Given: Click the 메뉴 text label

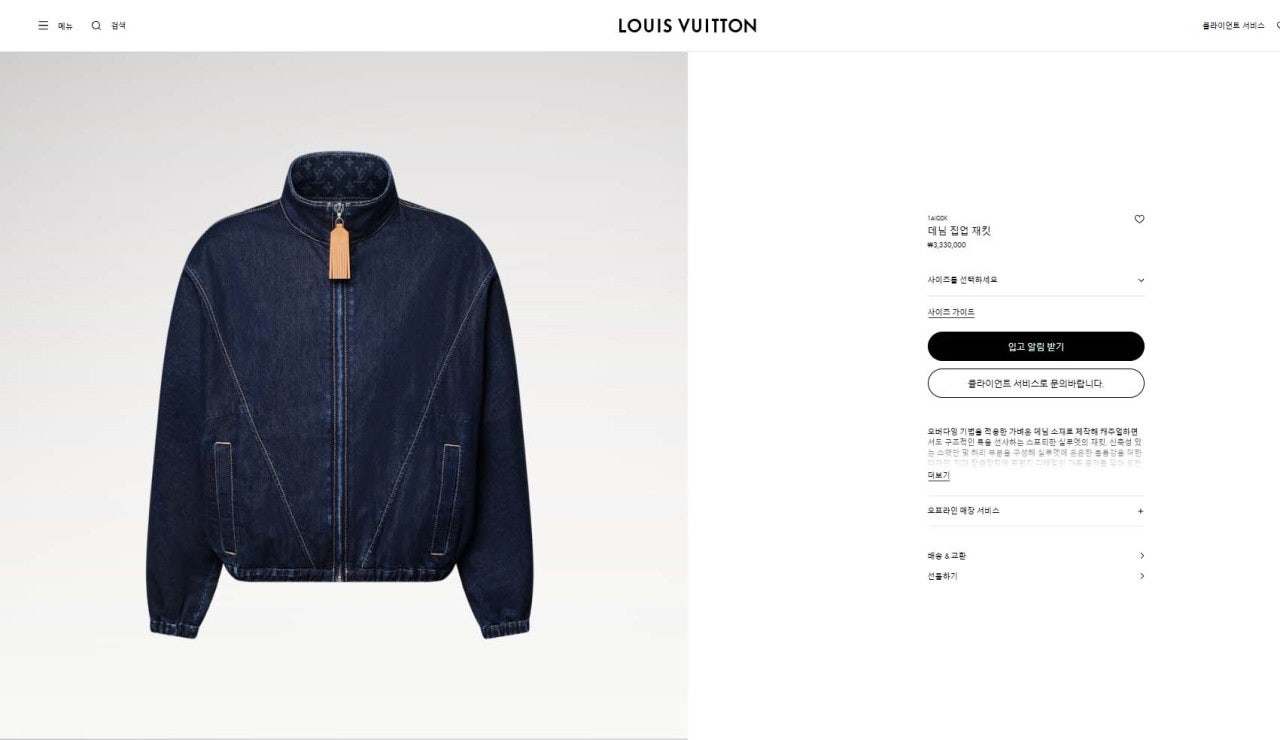Looking at the screenshot, I should pos(65,26).
